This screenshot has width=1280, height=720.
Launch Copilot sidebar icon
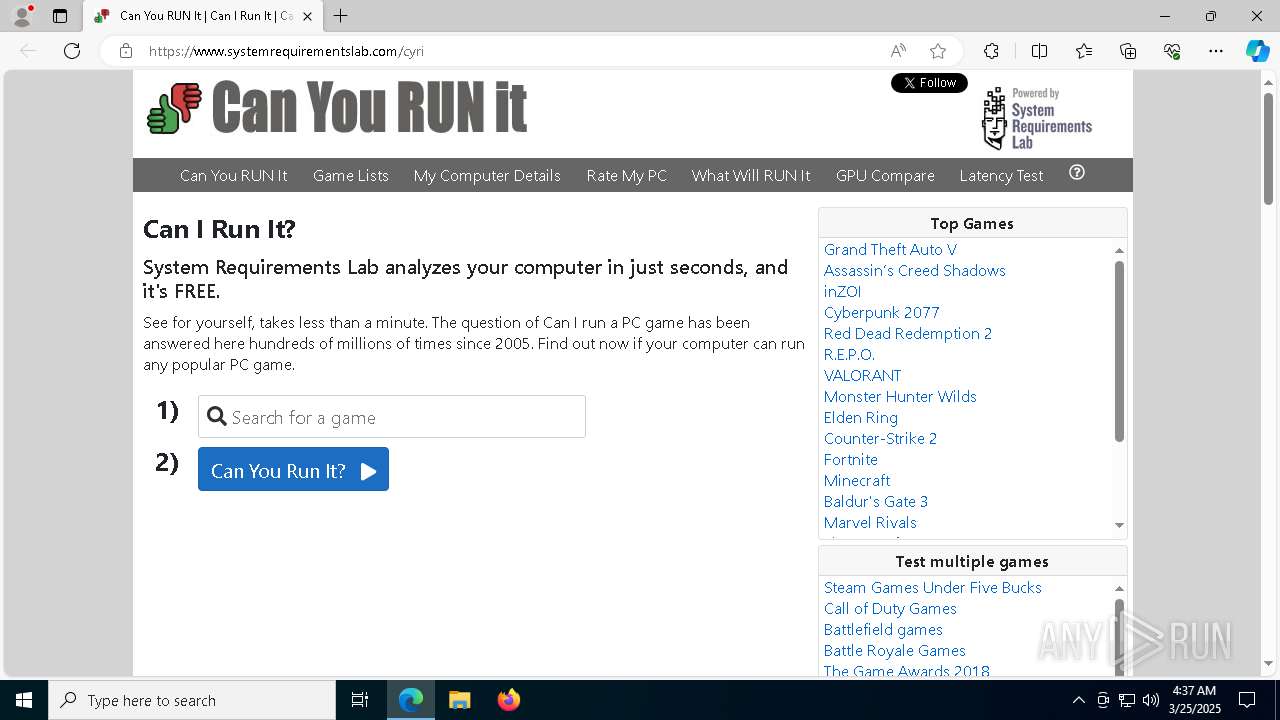pos(1257,51)
